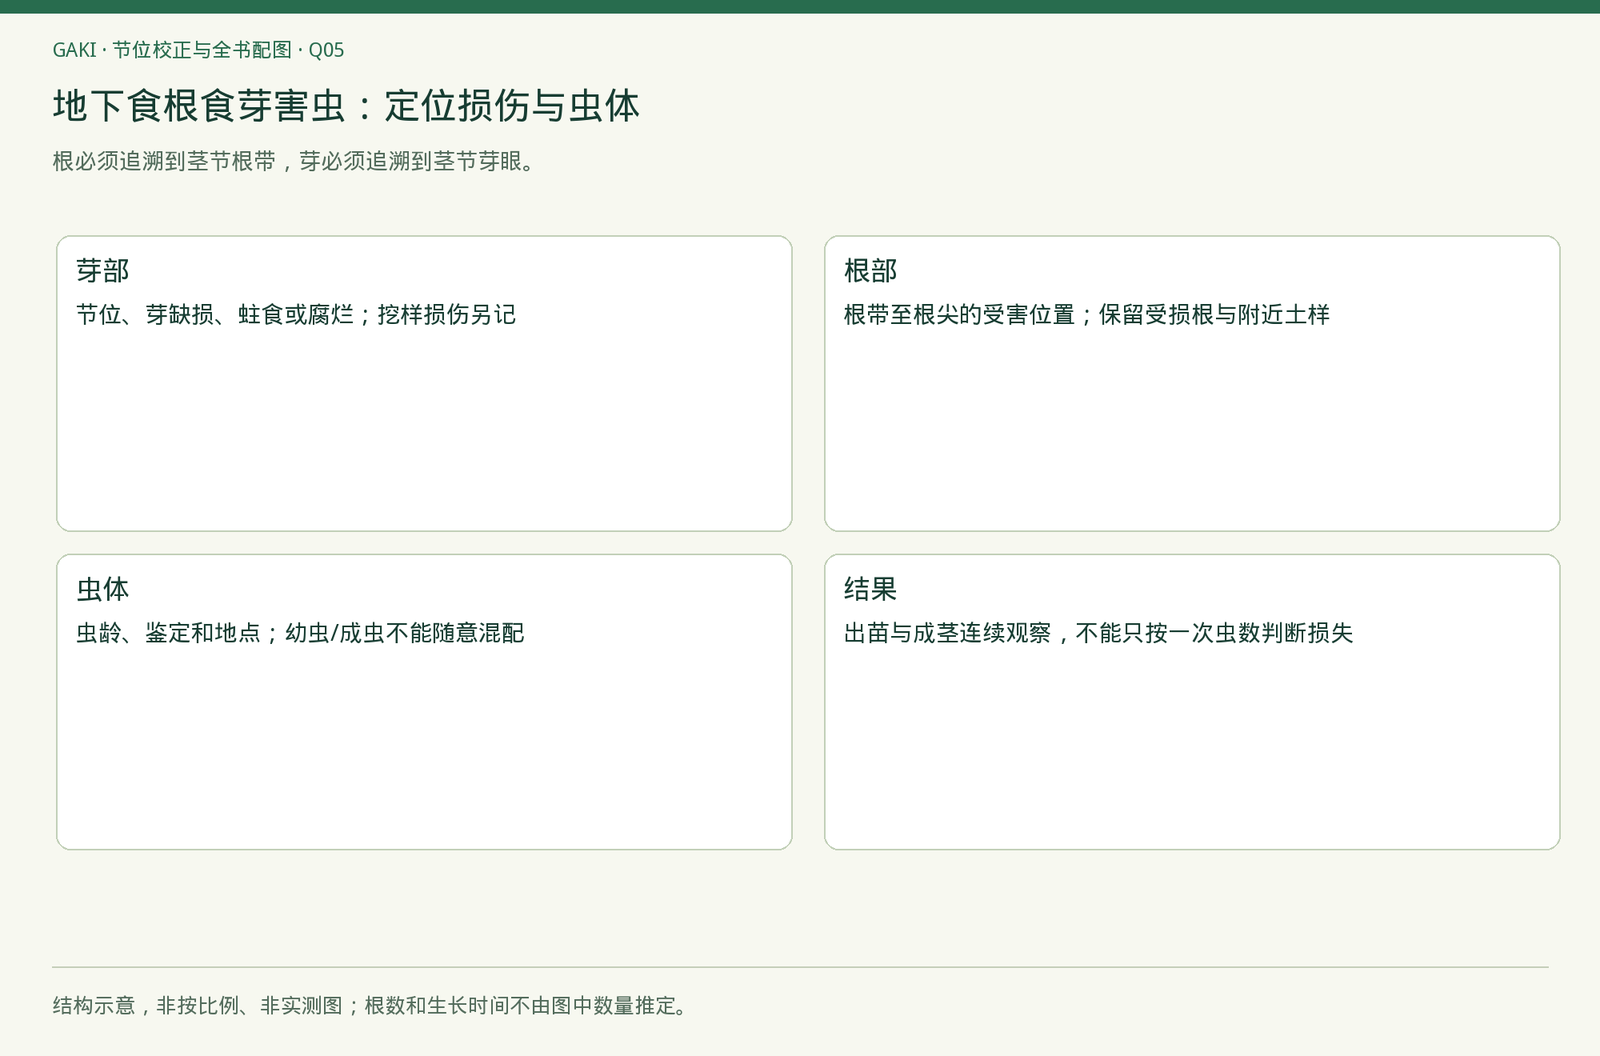Click the text '出苗与成茎连续观察，不能只按一次虫数判断损失'

pyautogui.click(x=1099, y=633)
